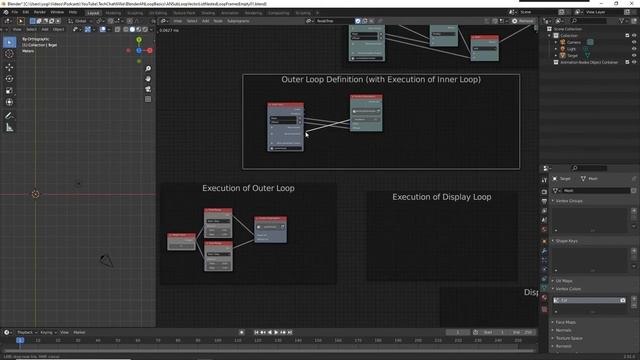Open the File menu
This screenshot has width=640, height=360.
15,12
